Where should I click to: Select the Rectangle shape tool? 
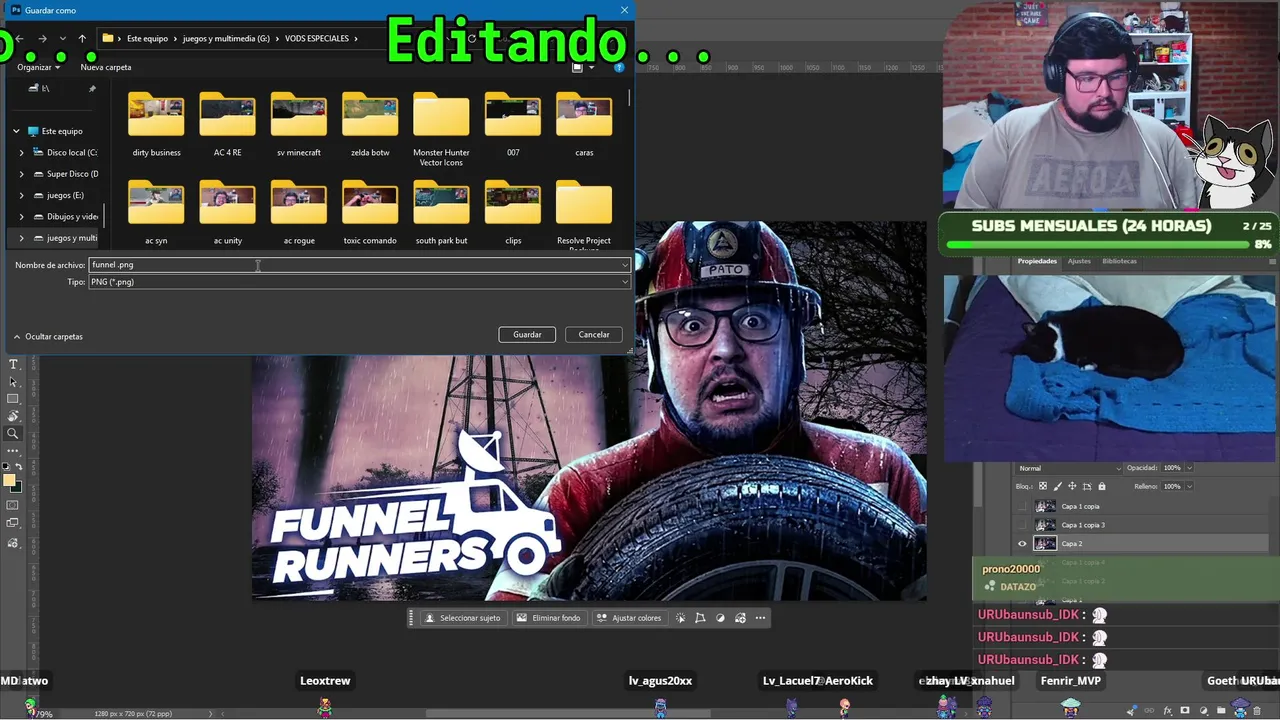(13, 399)
